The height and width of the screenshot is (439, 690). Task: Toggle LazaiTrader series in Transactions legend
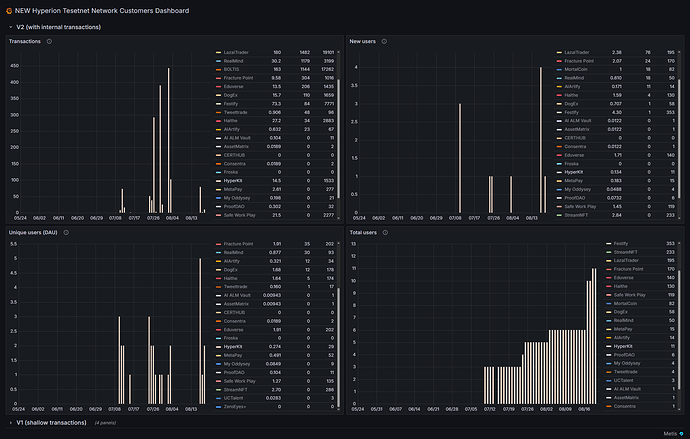[238, 51]
